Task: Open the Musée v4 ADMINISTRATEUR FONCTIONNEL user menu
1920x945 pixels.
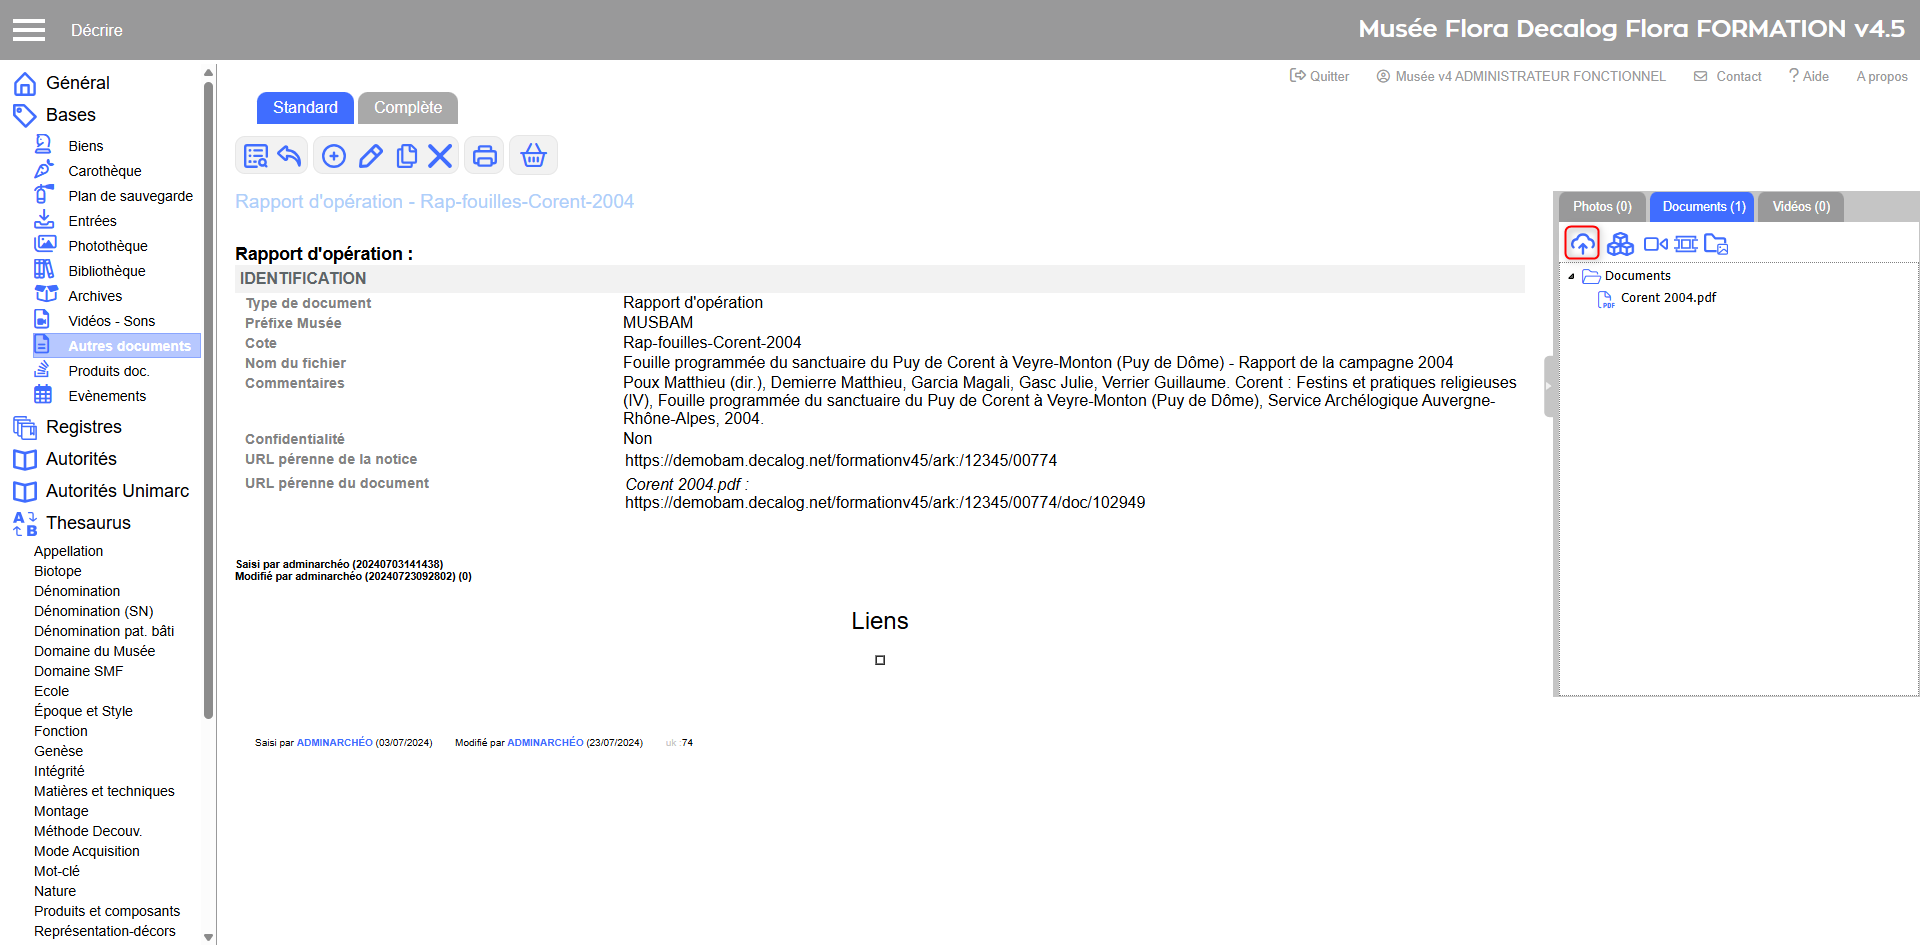Action: click(x=1521, y=76)
